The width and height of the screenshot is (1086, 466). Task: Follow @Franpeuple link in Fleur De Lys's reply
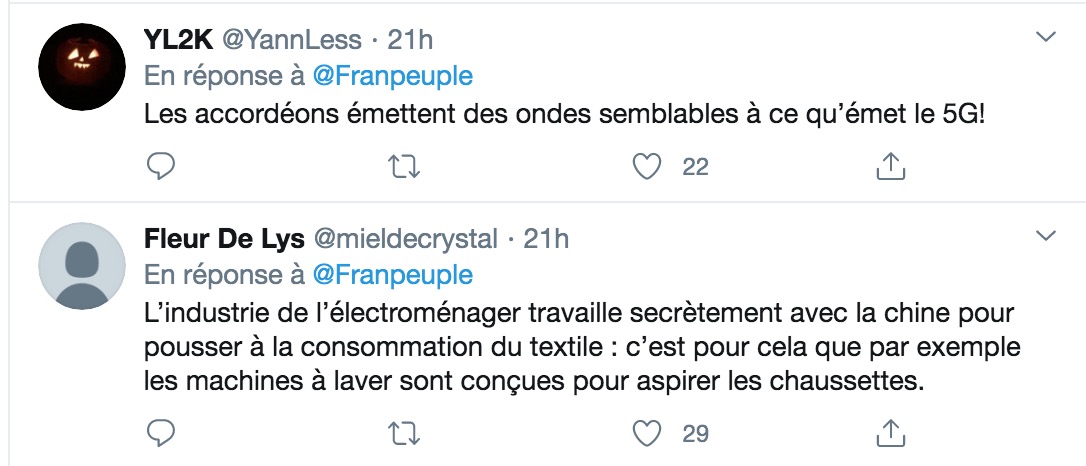click(x=393, y=276)
